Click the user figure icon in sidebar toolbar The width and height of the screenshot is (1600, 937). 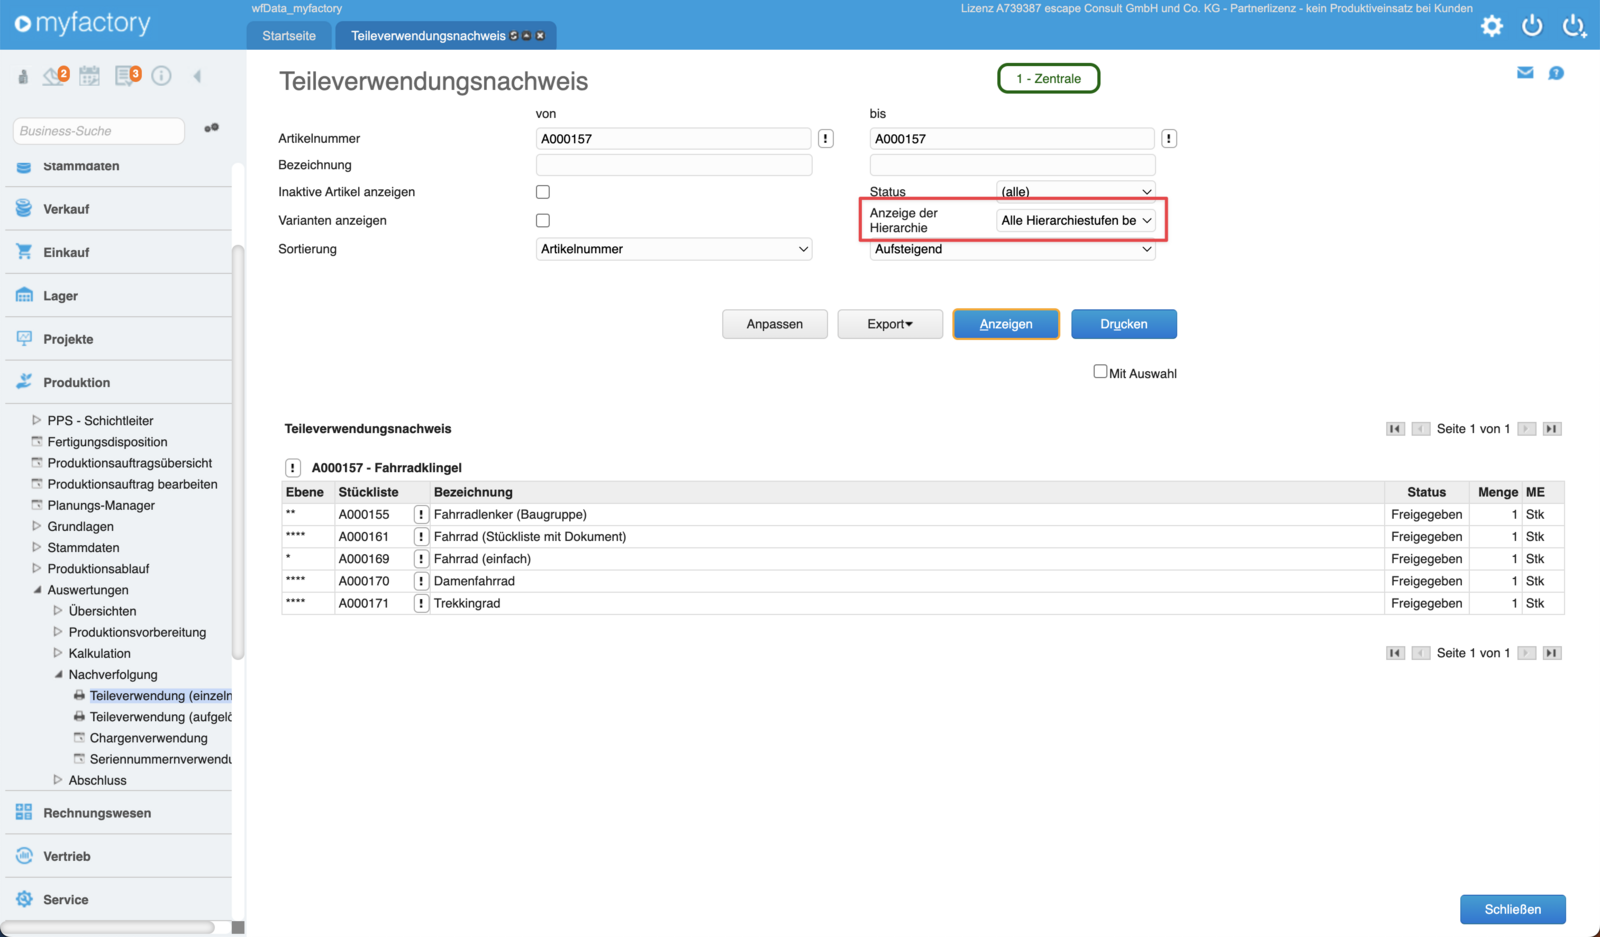click(23, 76)
